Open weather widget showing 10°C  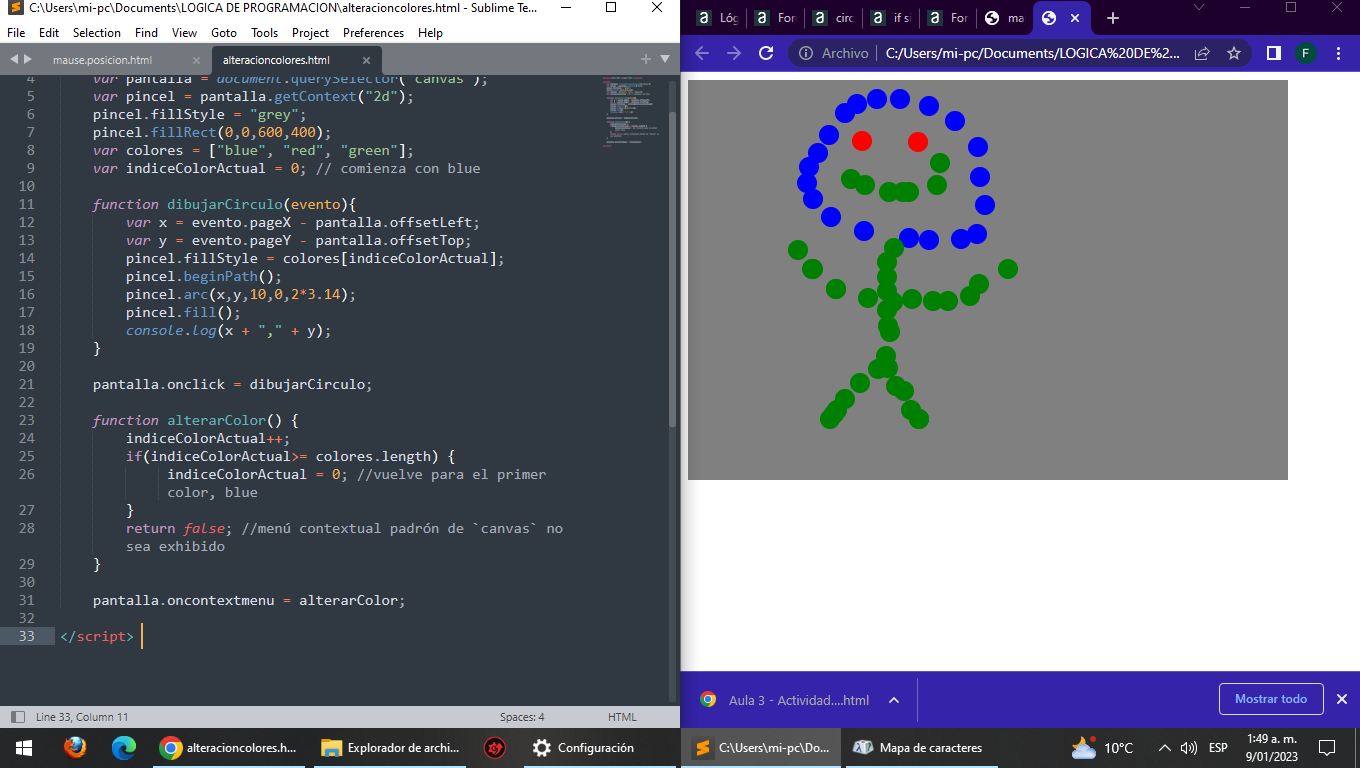(x=1103, y=748)
